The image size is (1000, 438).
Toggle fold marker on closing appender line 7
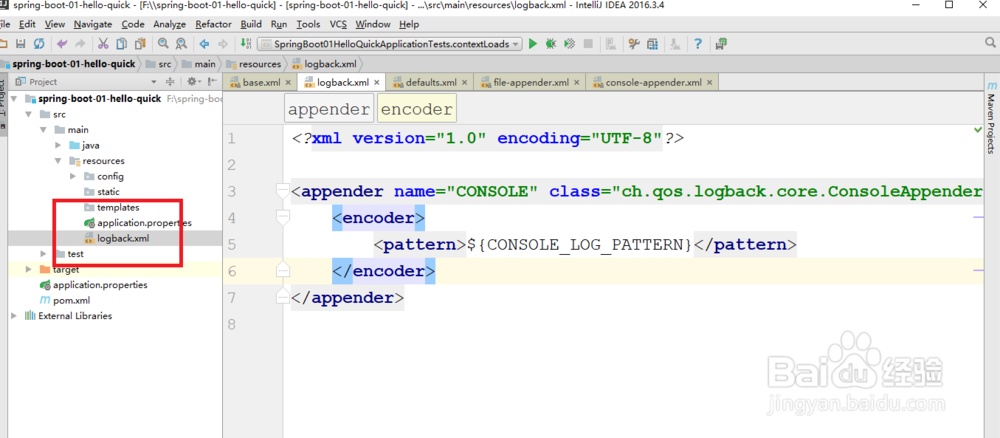pyautogui.click(x=282, y=297)
